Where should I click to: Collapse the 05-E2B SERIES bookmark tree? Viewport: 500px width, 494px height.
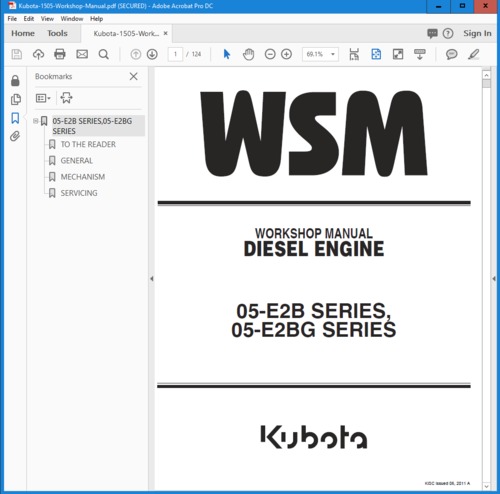point(35,121)
